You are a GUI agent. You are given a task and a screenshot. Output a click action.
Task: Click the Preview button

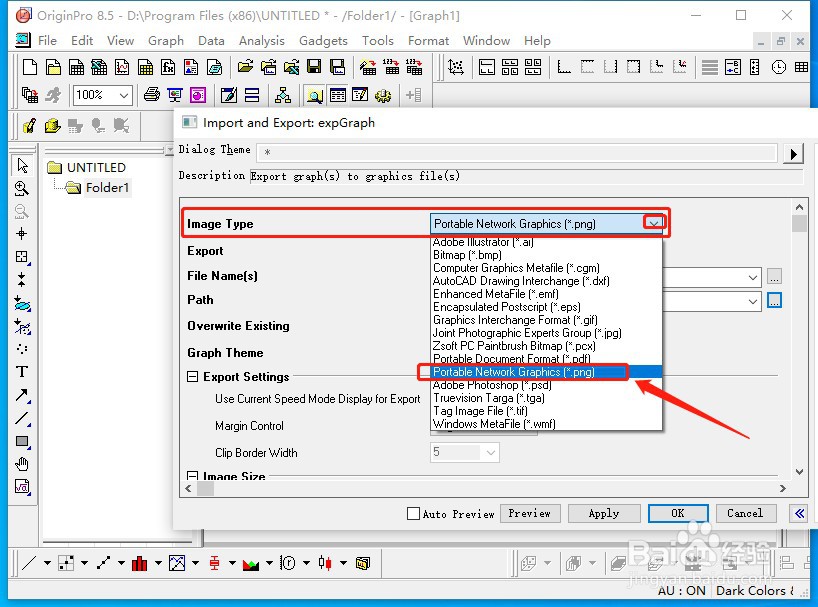pyautogui.click(x=530, y=513)
